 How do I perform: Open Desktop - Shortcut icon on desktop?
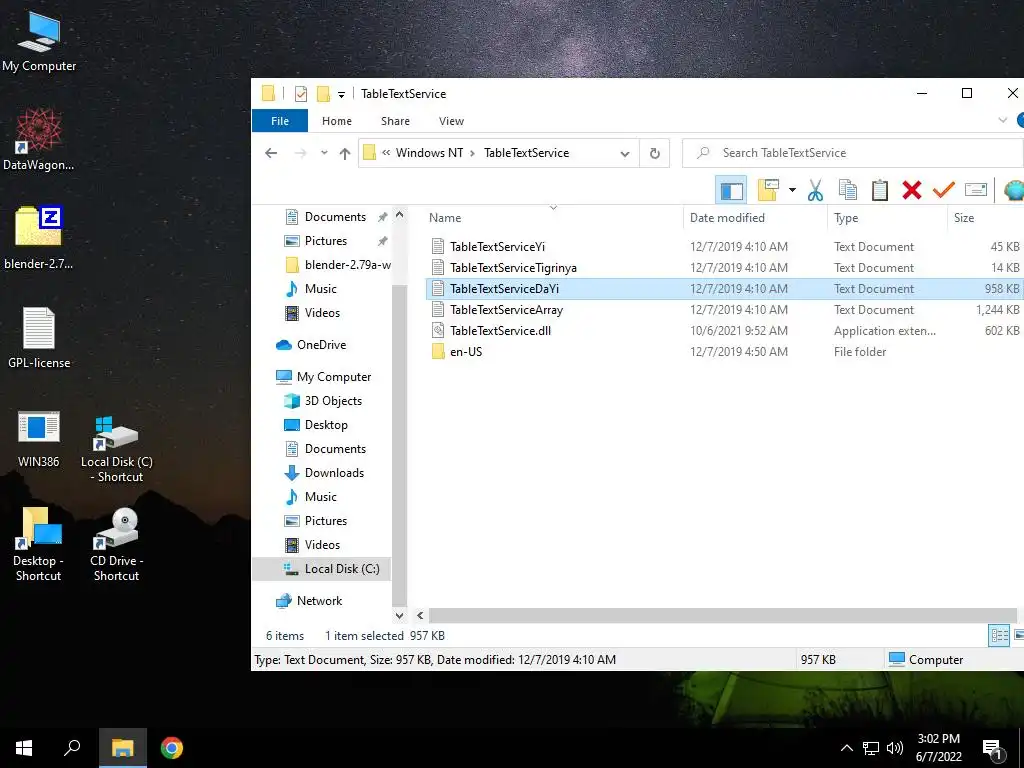39,545
